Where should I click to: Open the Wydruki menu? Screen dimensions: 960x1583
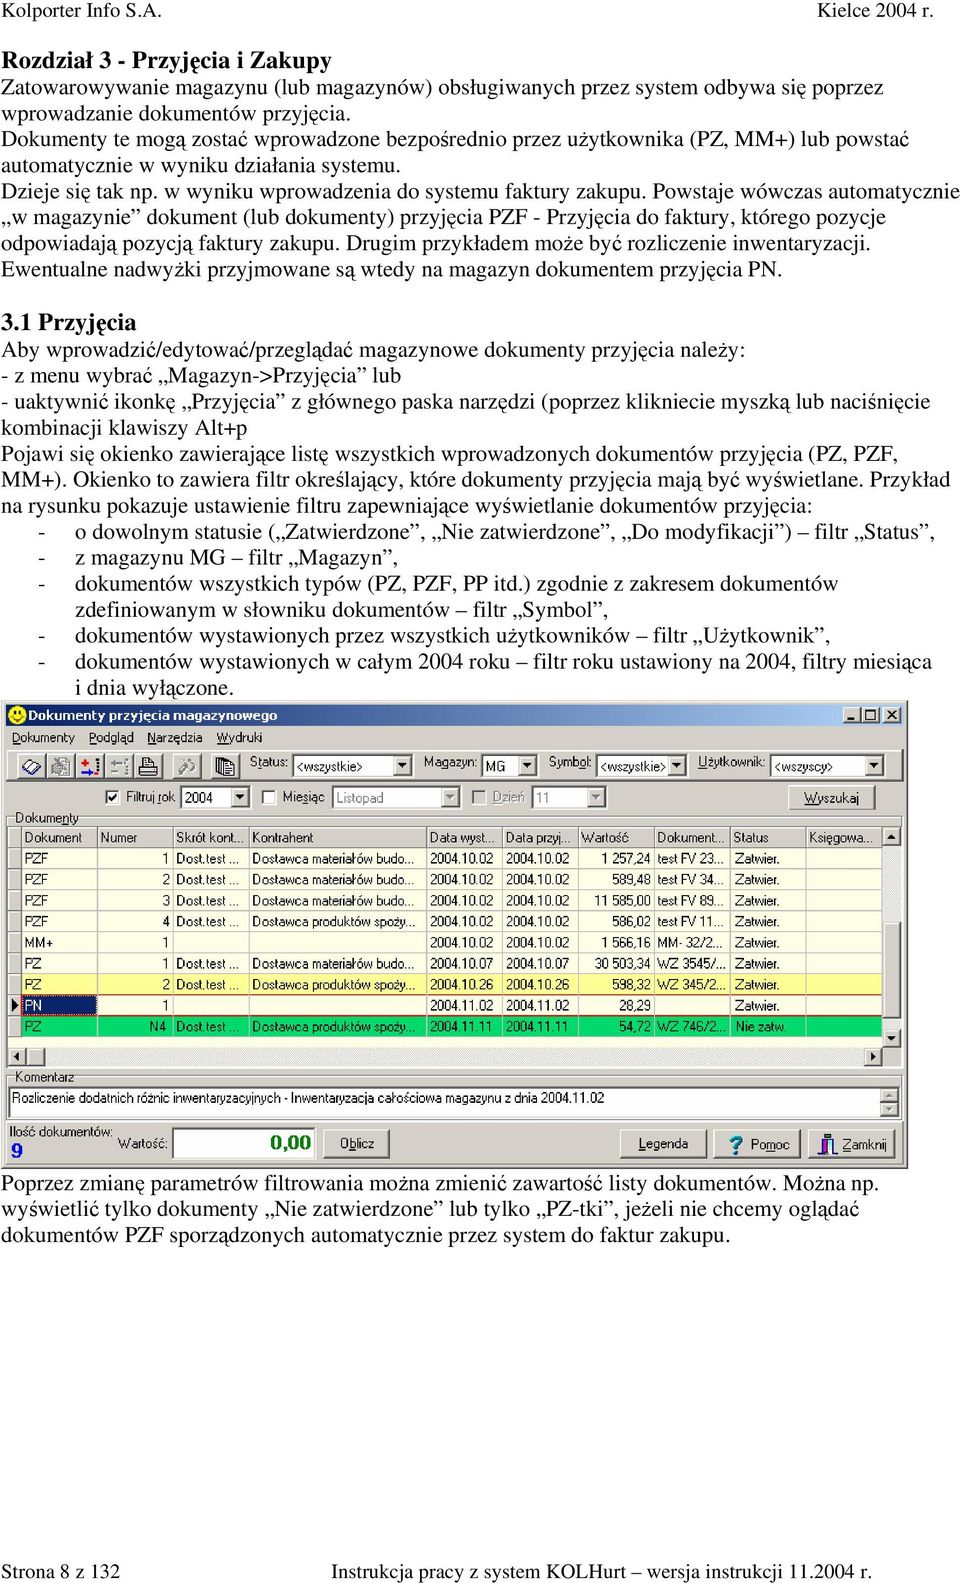tap(240, 738)
